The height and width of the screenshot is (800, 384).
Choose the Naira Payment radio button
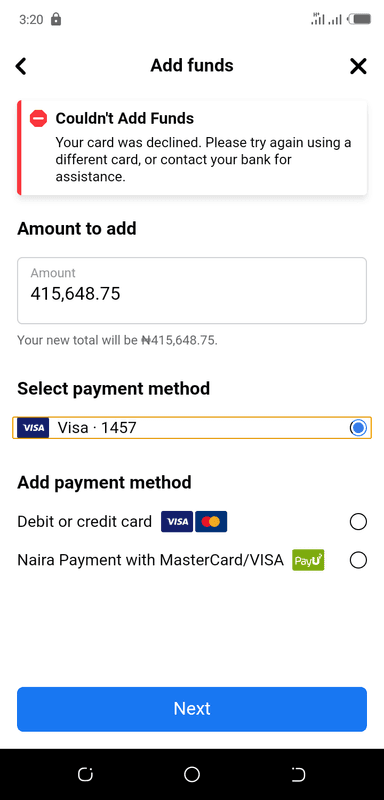(358, 560)
